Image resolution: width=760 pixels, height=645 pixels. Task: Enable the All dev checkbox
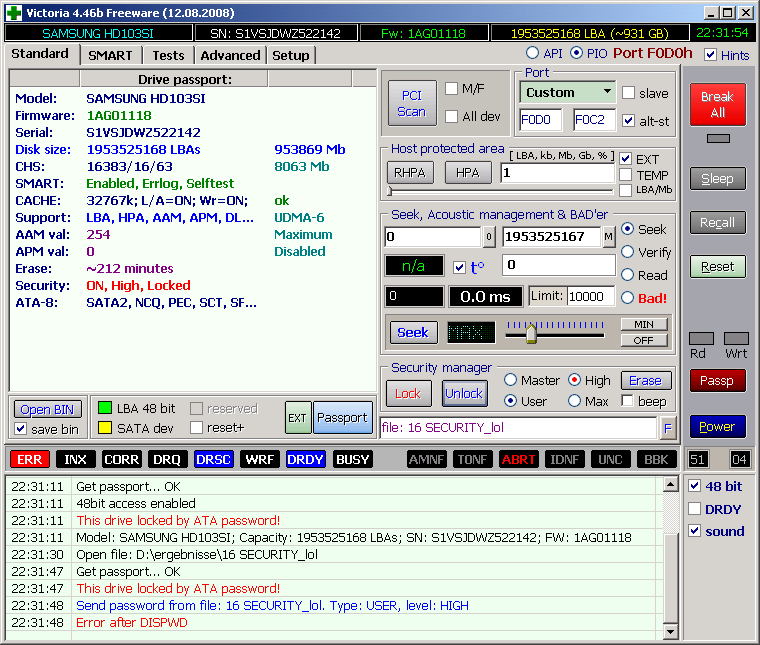(451, 116)
